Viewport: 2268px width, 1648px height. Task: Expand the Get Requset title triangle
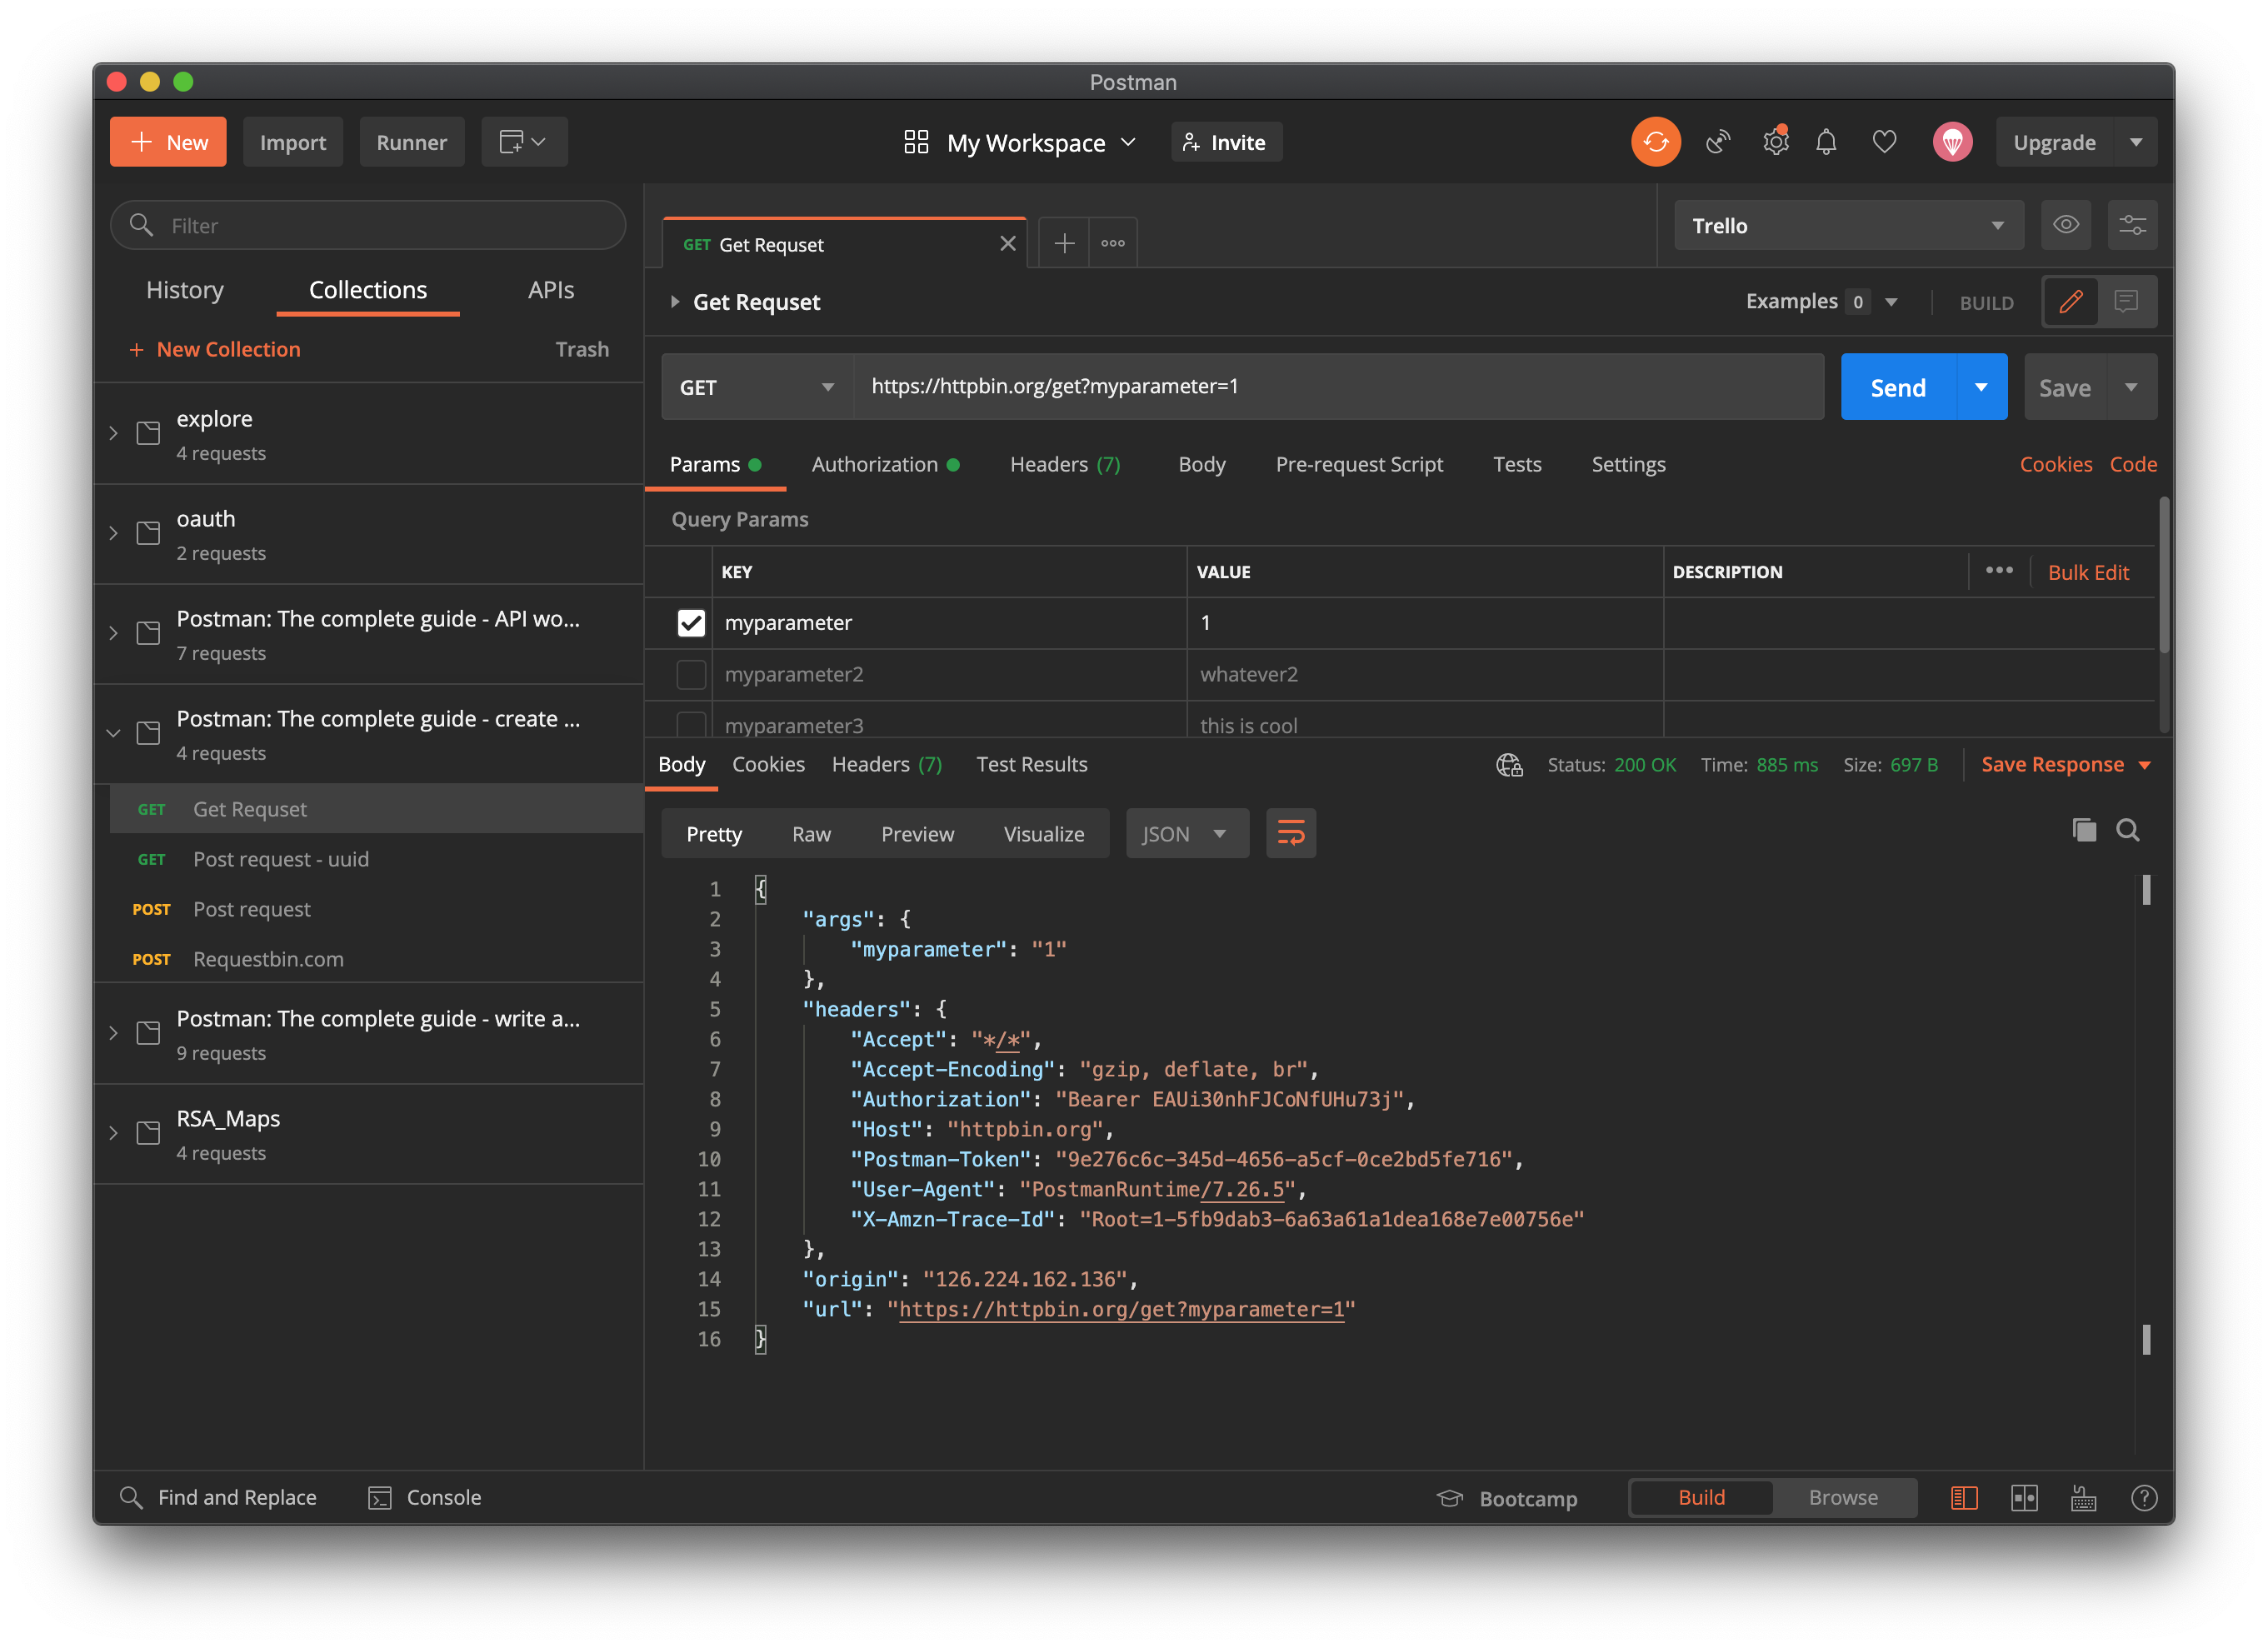pos(675,301)
